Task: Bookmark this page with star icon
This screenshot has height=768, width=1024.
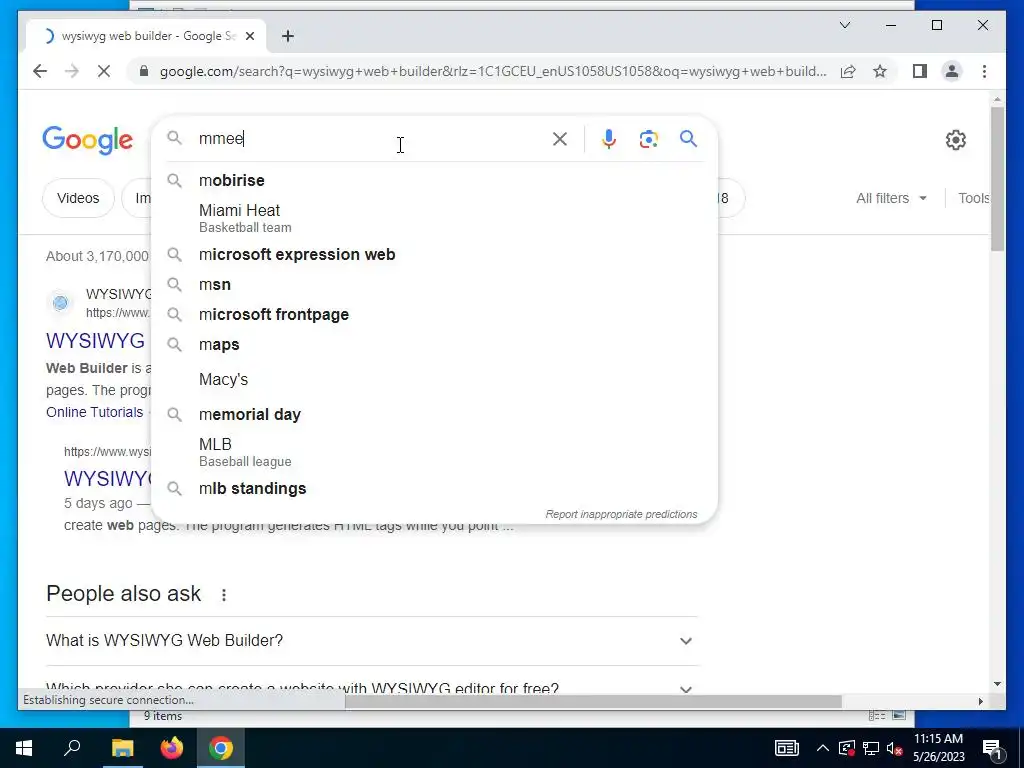Action: 880,71
